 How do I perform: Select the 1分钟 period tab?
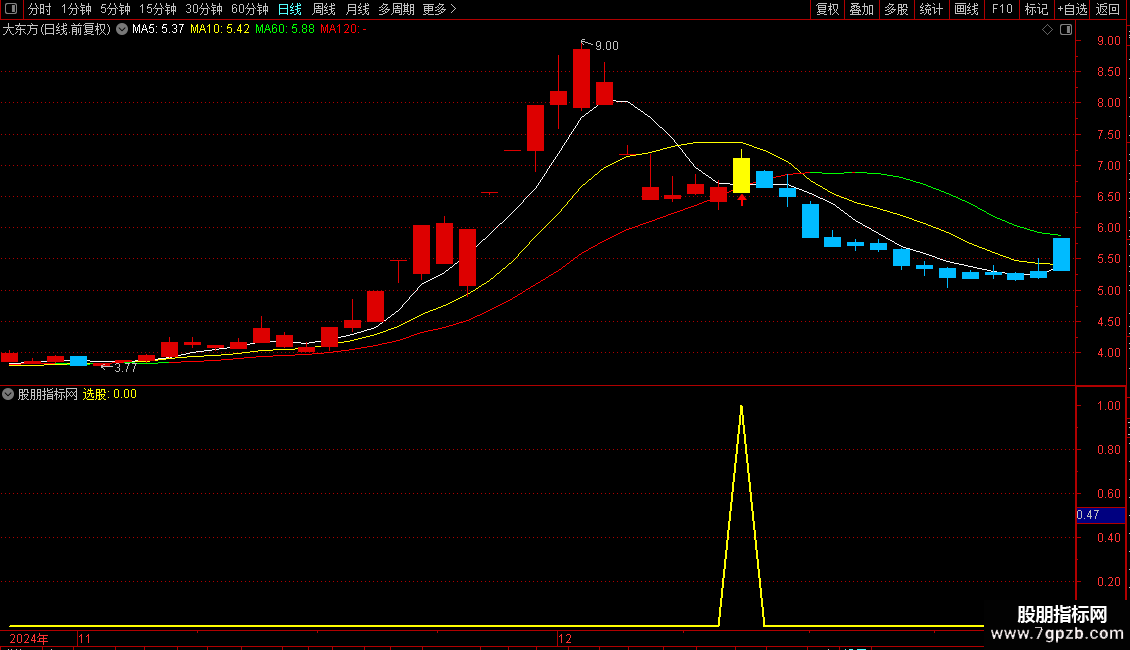(x=76, y=9)
